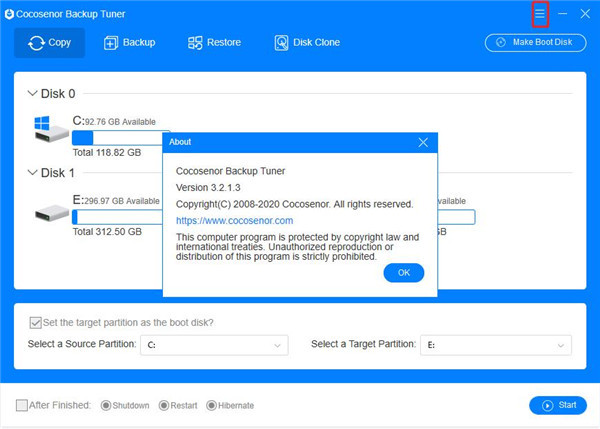Viewport: 600px width, 429px height.
Task: Click the 'Version 3.2.1.3' text
Action: click(x=208, y=188)
